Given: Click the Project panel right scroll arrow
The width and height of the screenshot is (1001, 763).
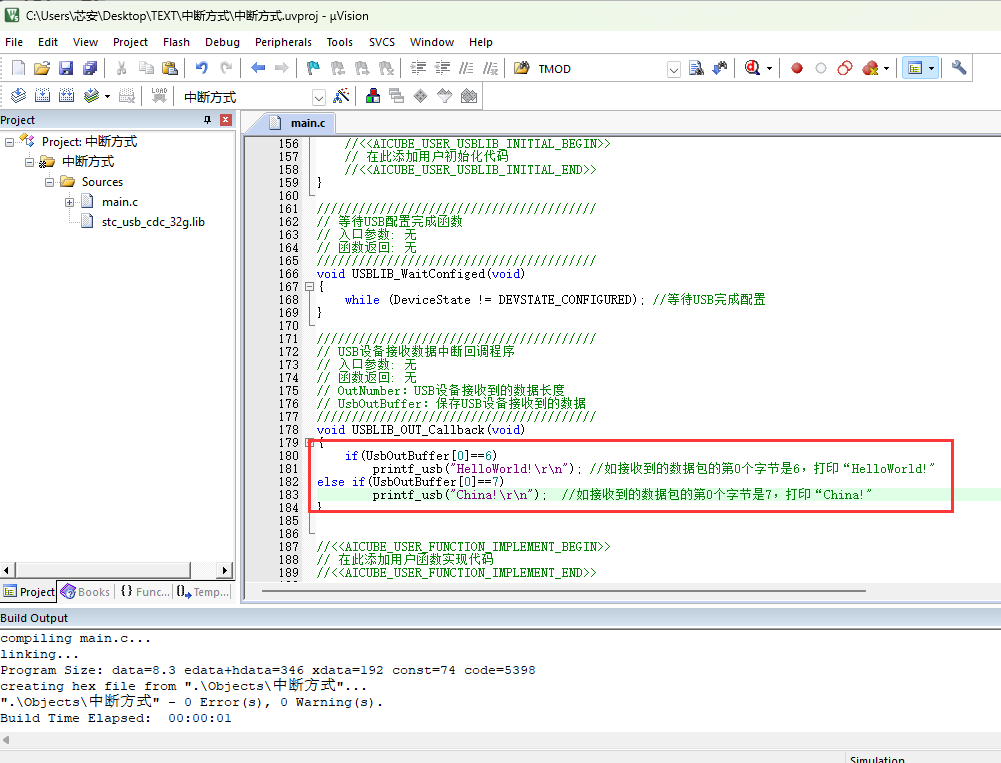Looking at the screenshot, I should pyautogui.click(x=225, y=570).
